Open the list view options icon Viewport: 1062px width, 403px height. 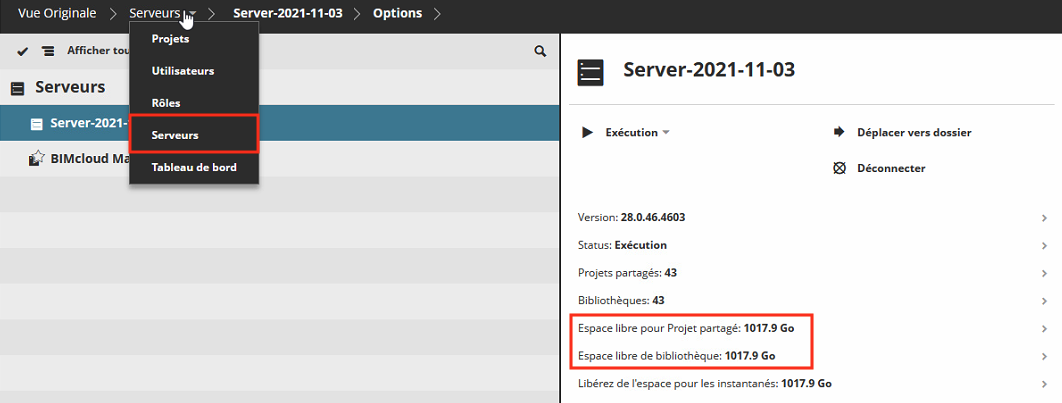click(48, 51)
